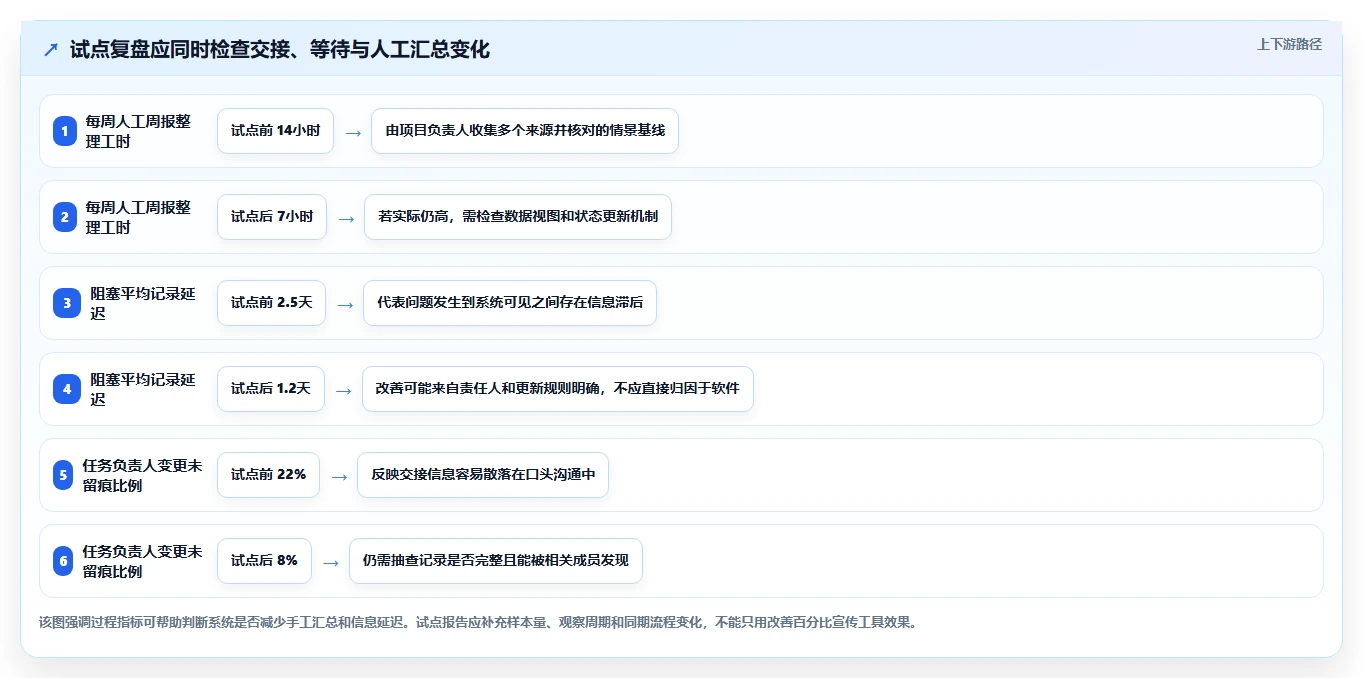
Task: Click 阻塞平均记录延迟 label in row 3
Action: (x=143, y=303)
